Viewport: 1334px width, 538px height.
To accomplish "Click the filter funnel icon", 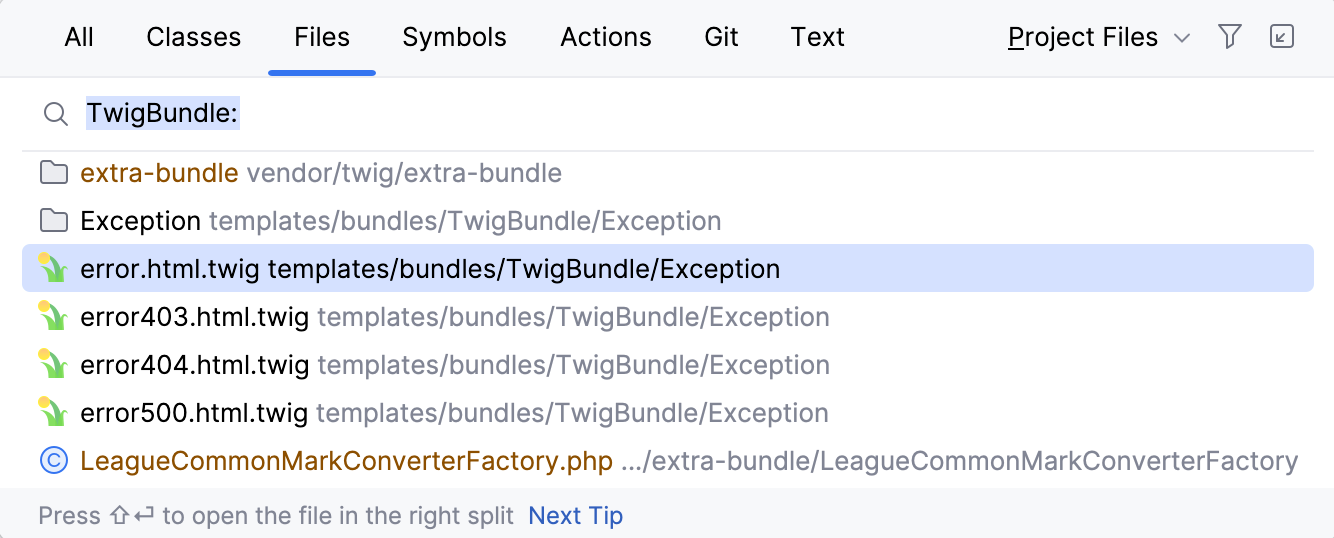I will pyautogui.click(x=1230, y=37).
